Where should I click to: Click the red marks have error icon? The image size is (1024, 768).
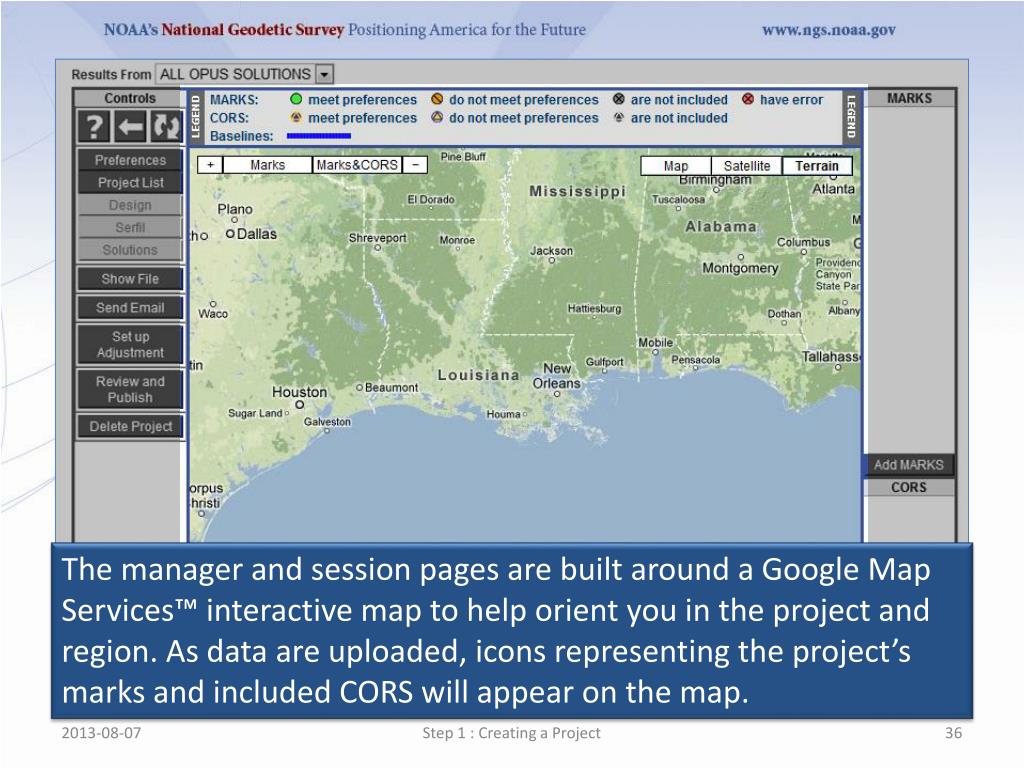(748, 100)
